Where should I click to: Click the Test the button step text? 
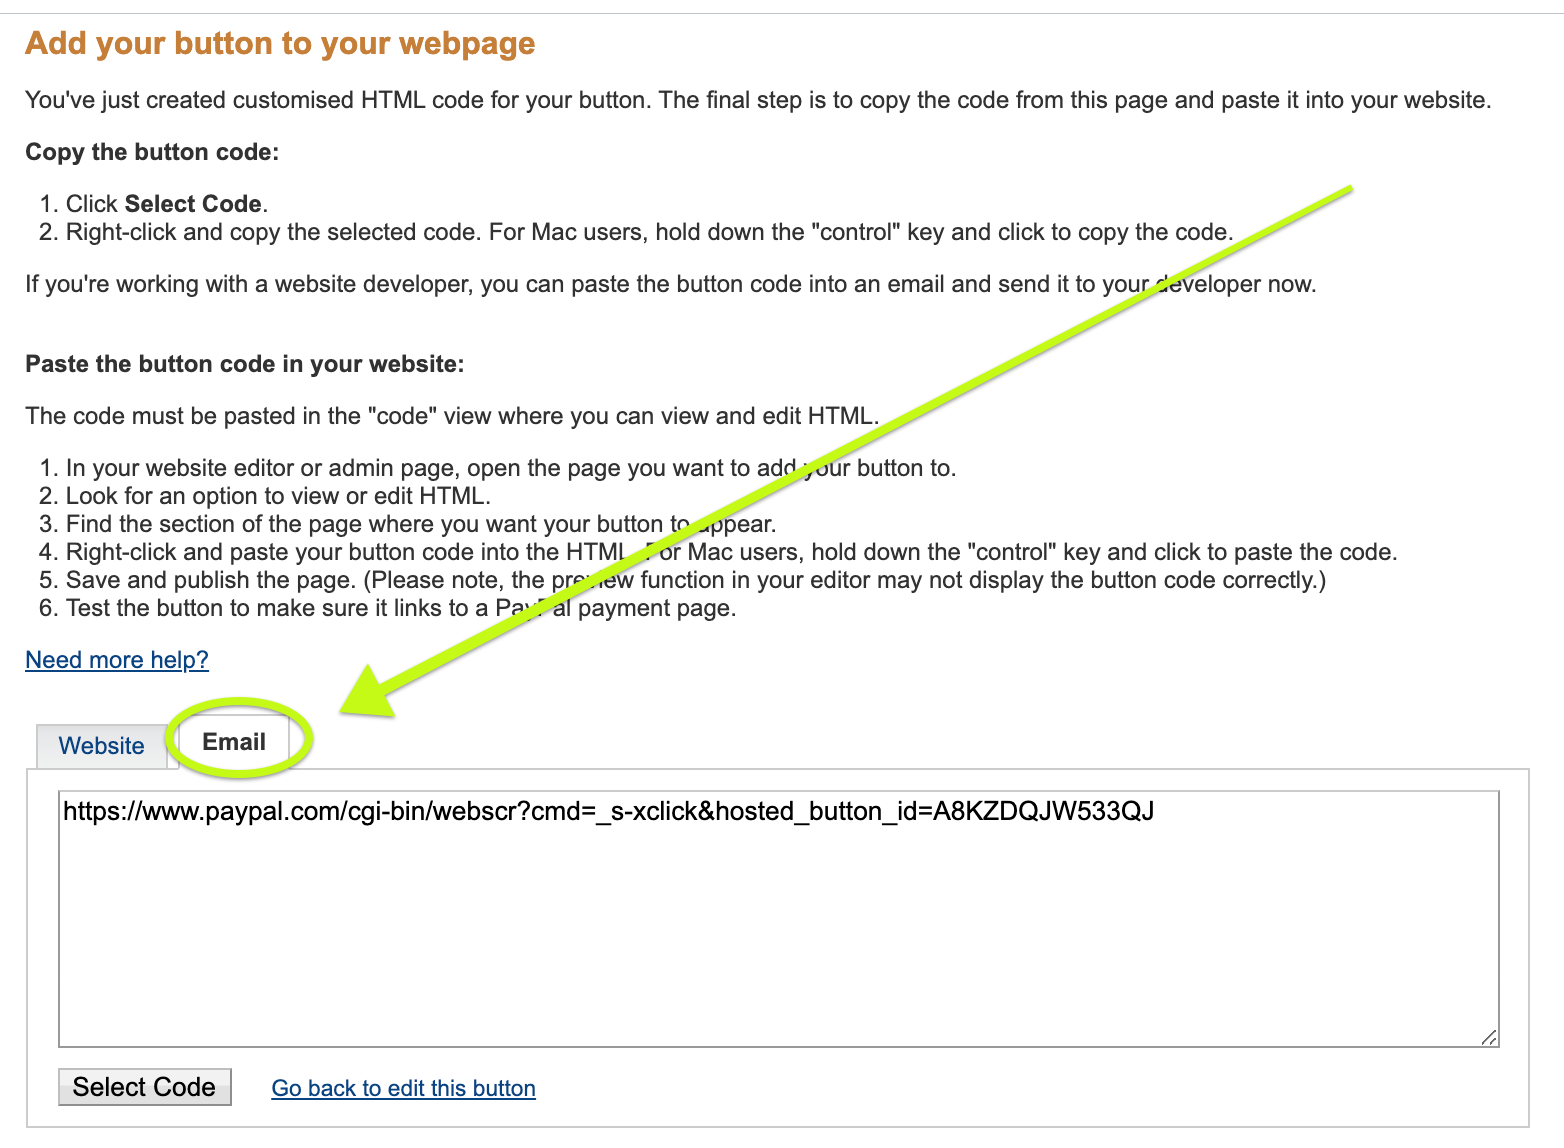(401, 608)
